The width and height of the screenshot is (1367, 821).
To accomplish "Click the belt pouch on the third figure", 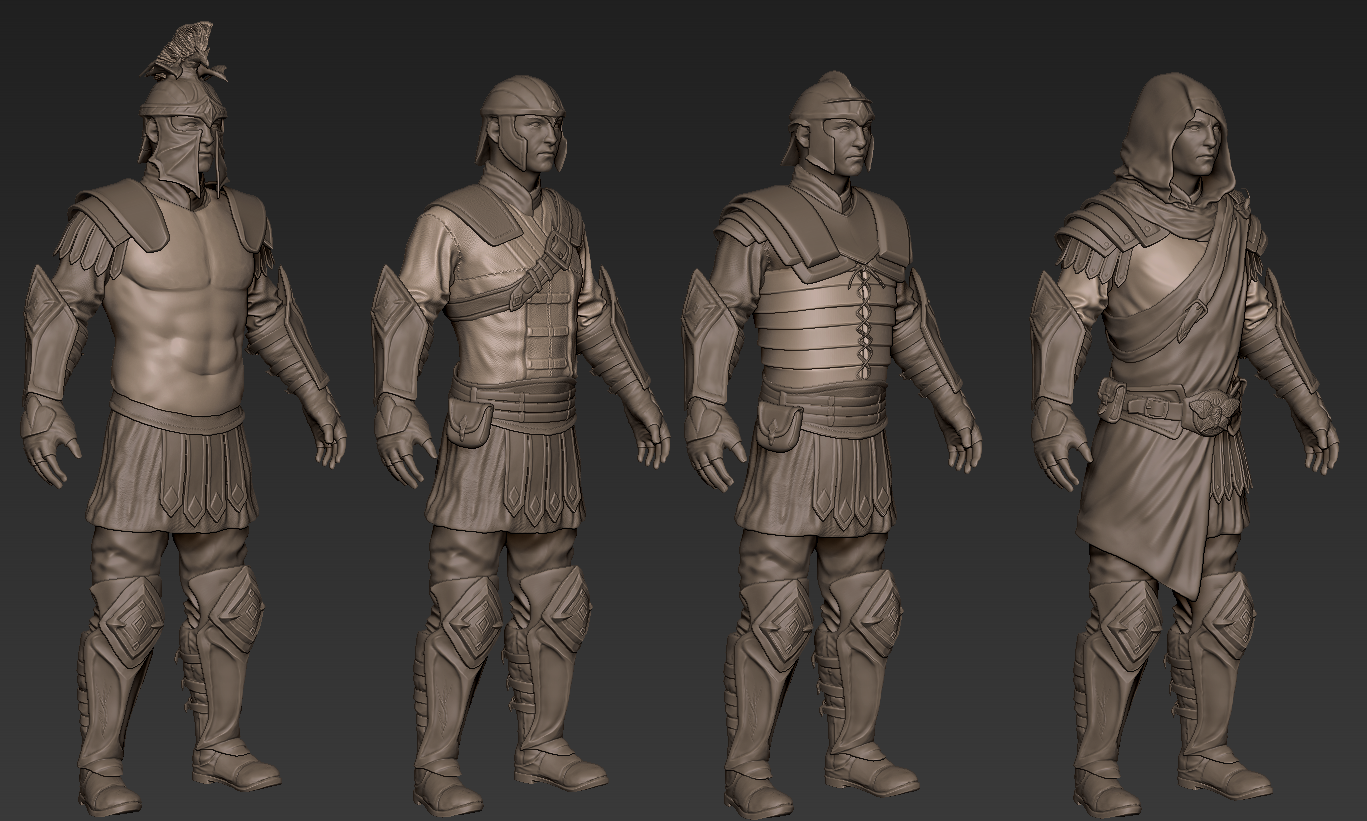I will (777, 424).
